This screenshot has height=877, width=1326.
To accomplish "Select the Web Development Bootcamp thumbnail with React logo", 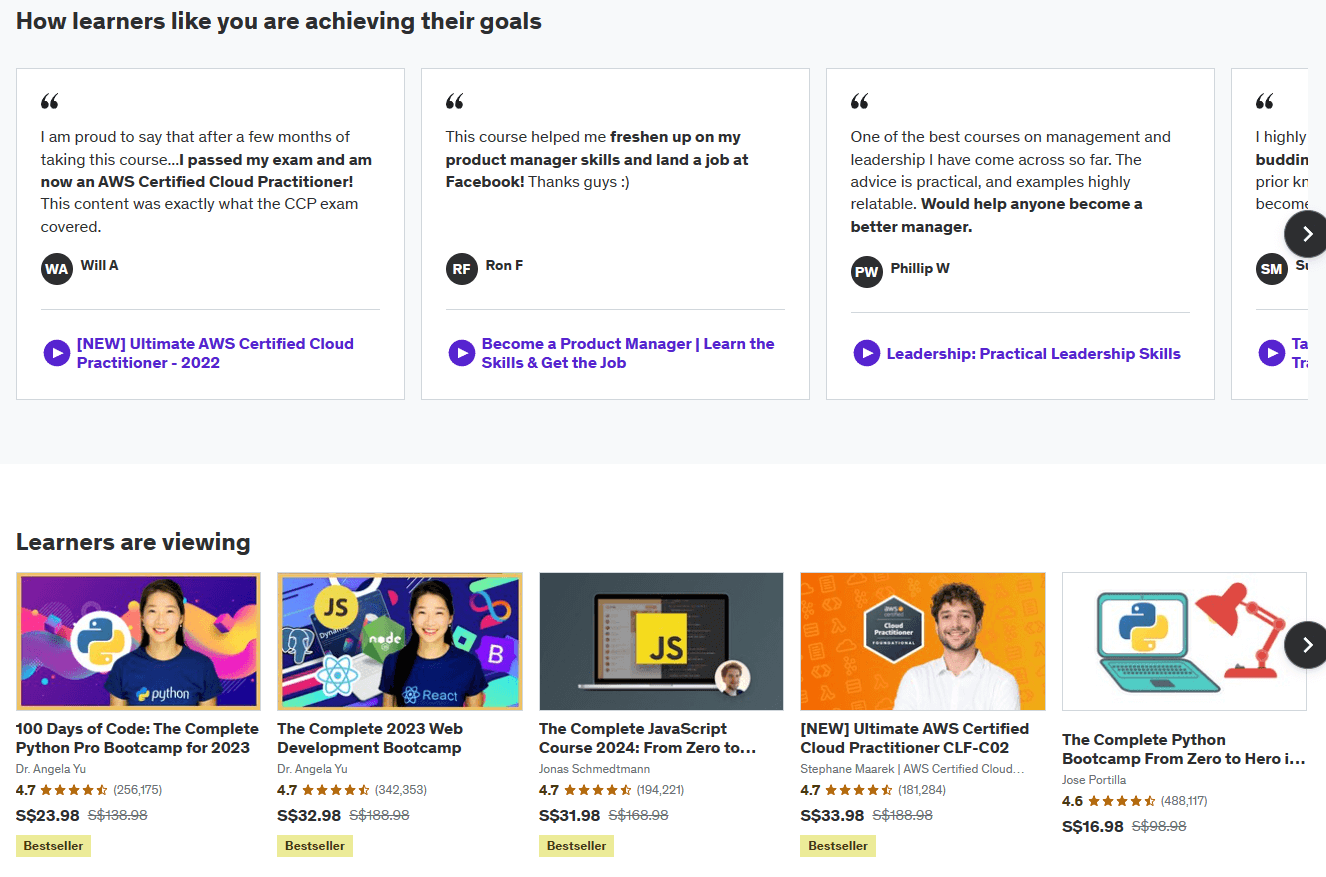I will (x=400, y=641).
